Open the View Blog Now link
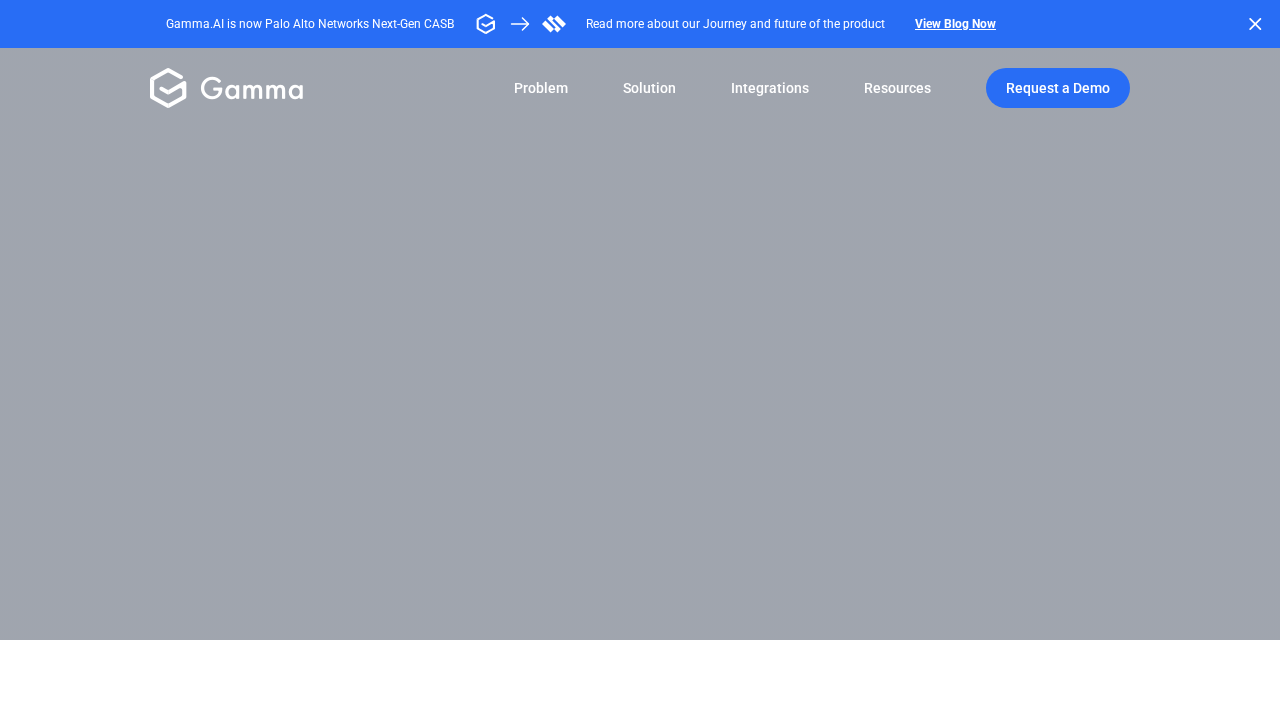The height and width of the screenshot is (720, 1280). click(x=954, y=23)
